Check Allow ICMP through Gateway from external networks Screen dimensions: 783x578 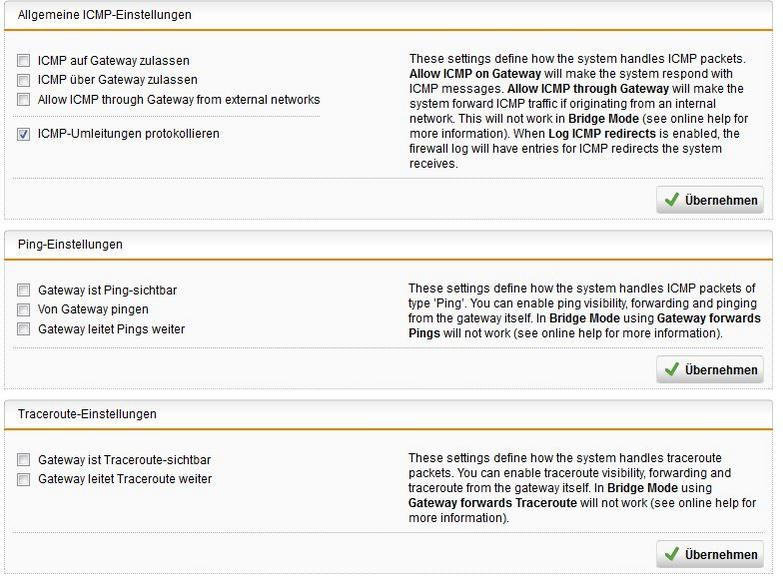(x=24, y=100)
